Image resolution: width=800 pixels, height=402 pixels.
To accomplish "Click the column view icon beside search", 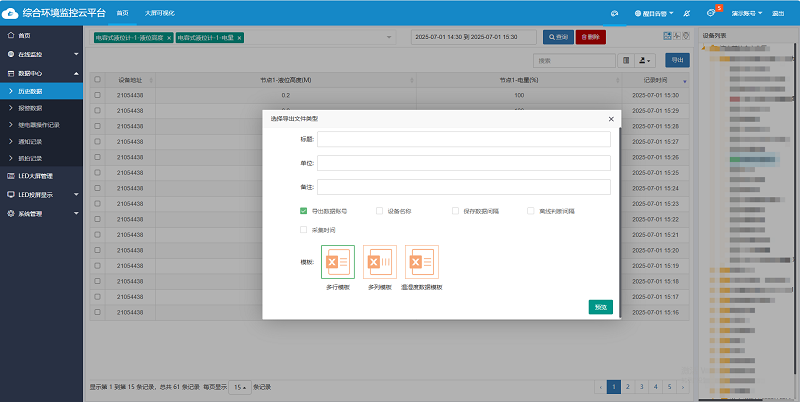I will pos(626,60).
